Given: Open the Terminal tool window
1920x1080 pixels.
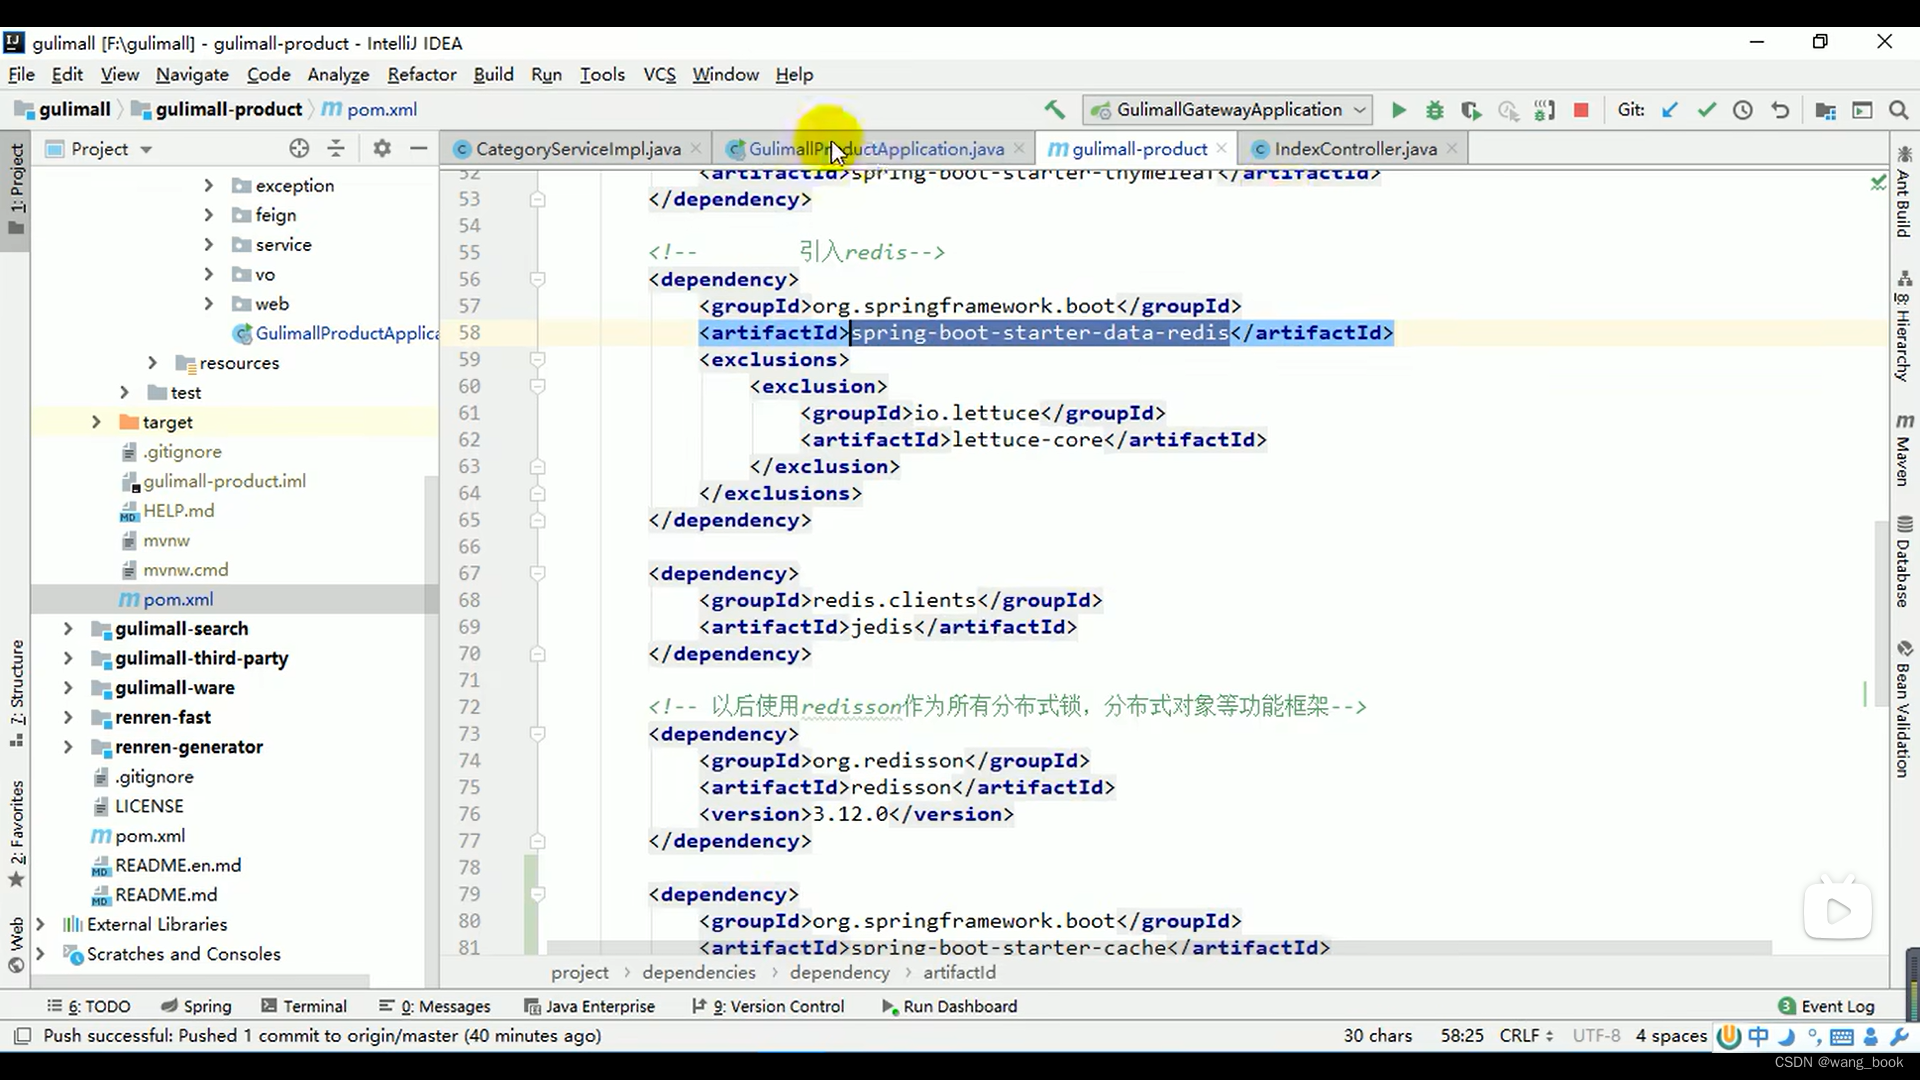Looking at the screenshot, I should coord(304,1006).
